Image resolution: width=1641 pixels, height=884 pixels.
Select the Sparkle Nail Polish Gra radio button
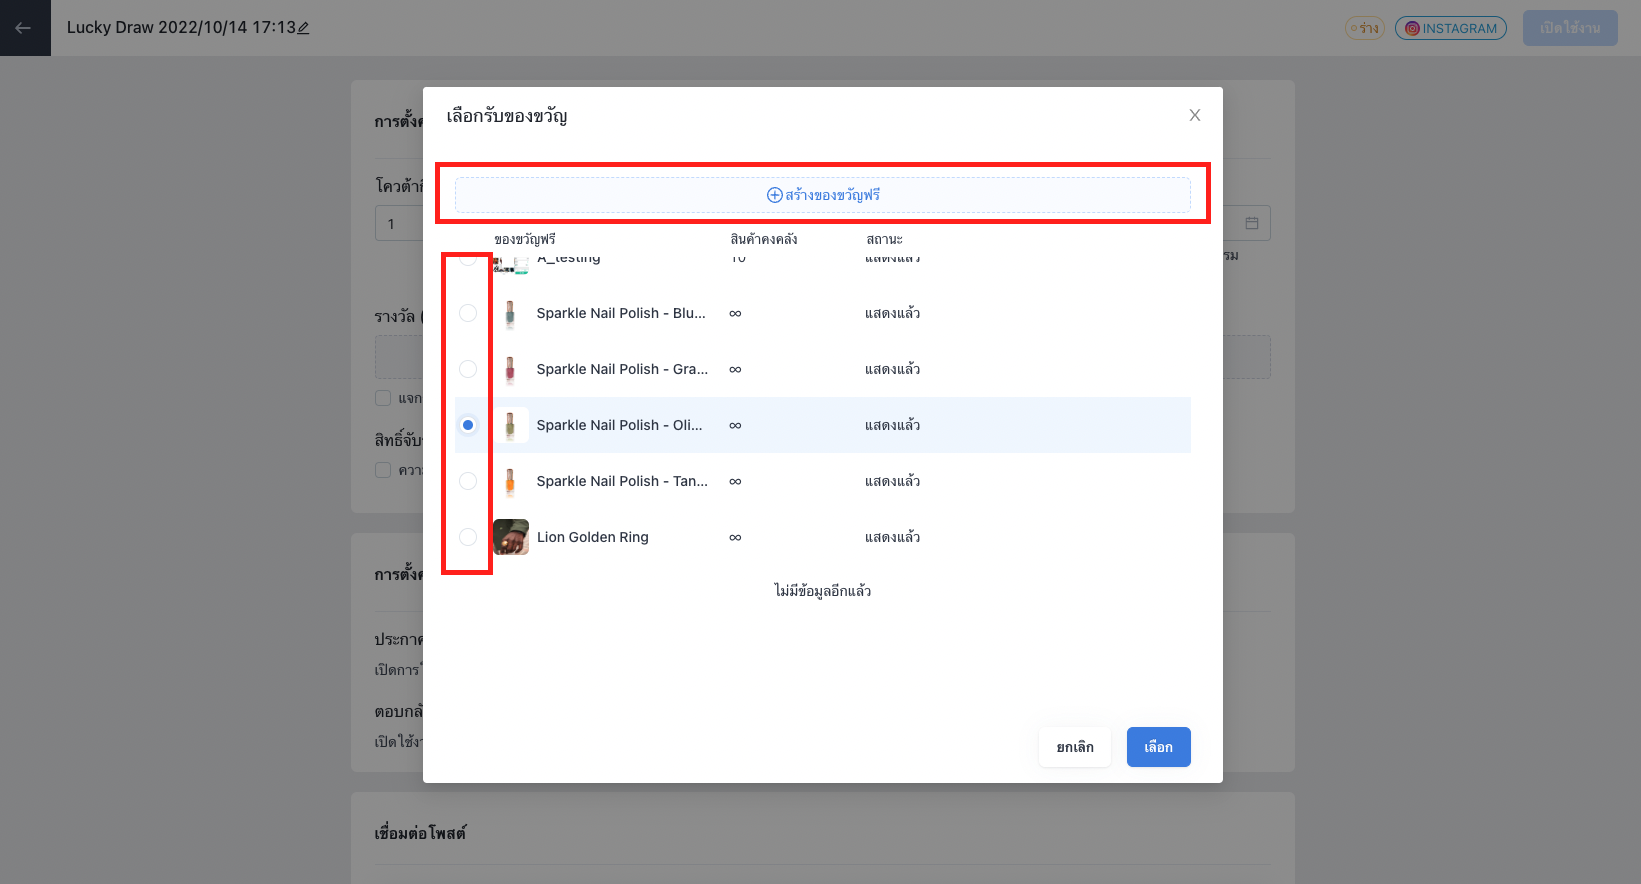[468, 369]
